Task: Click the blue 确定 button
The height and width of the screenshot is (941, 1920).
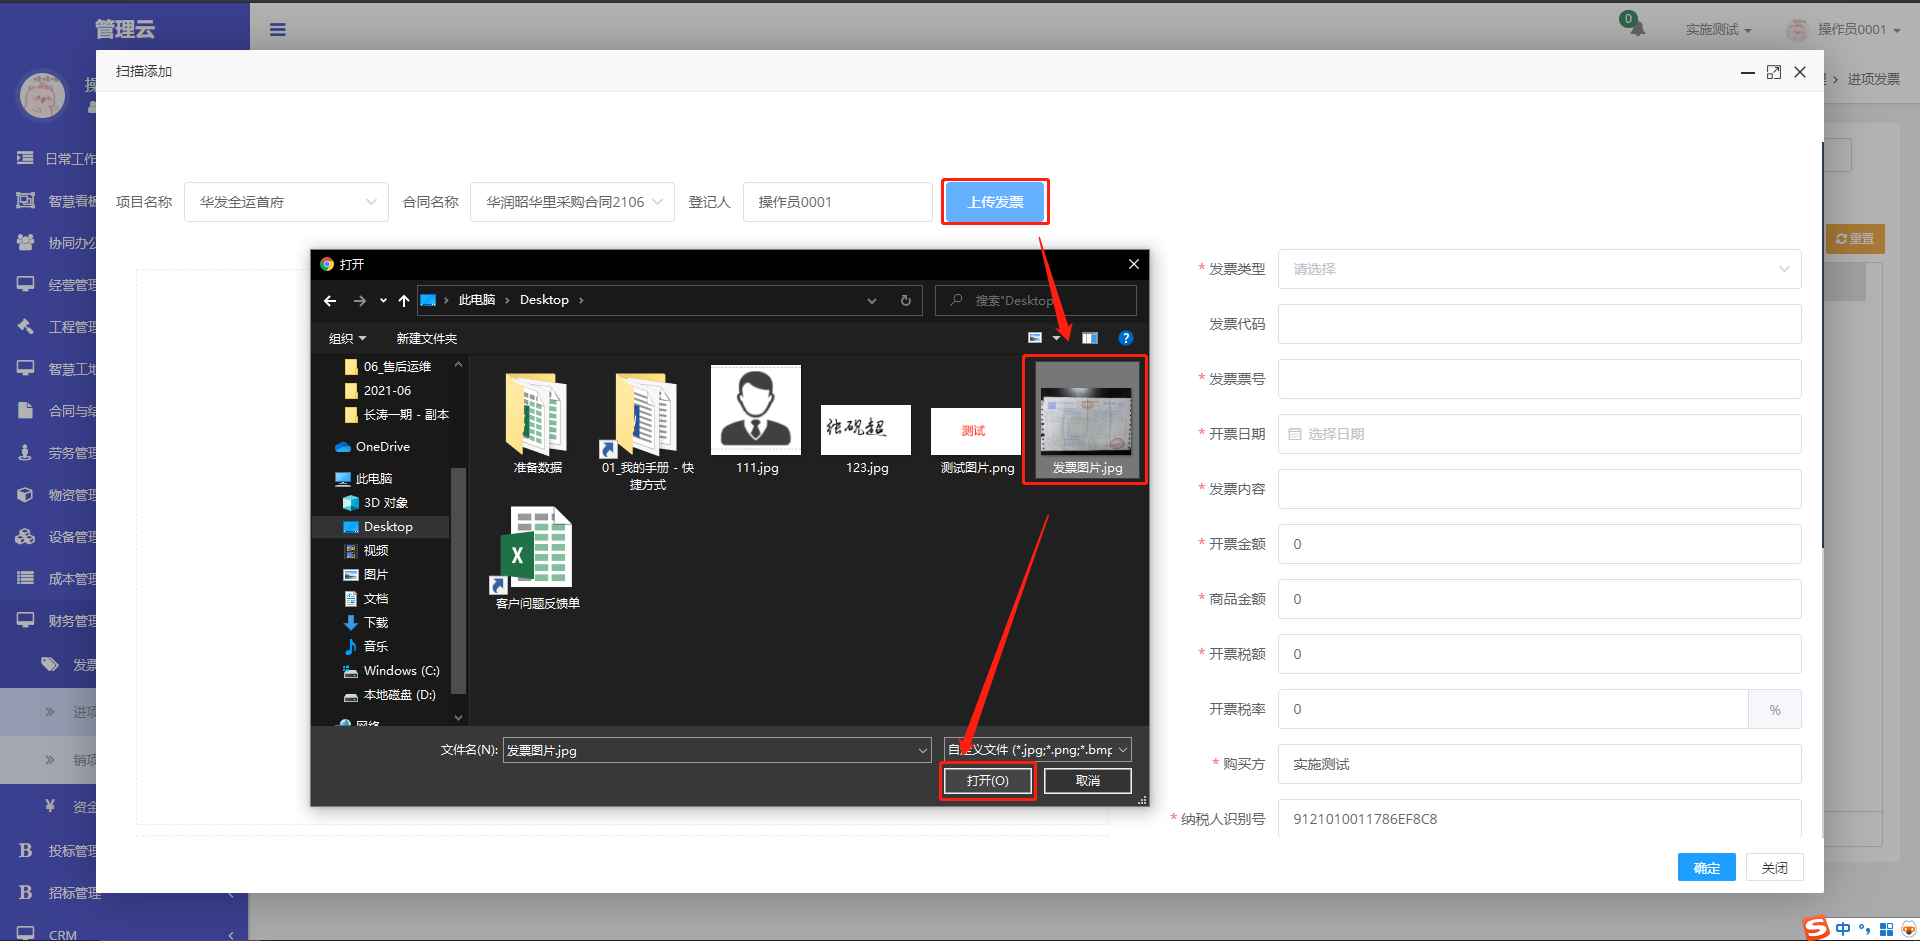Action: tap(1706, 868)
